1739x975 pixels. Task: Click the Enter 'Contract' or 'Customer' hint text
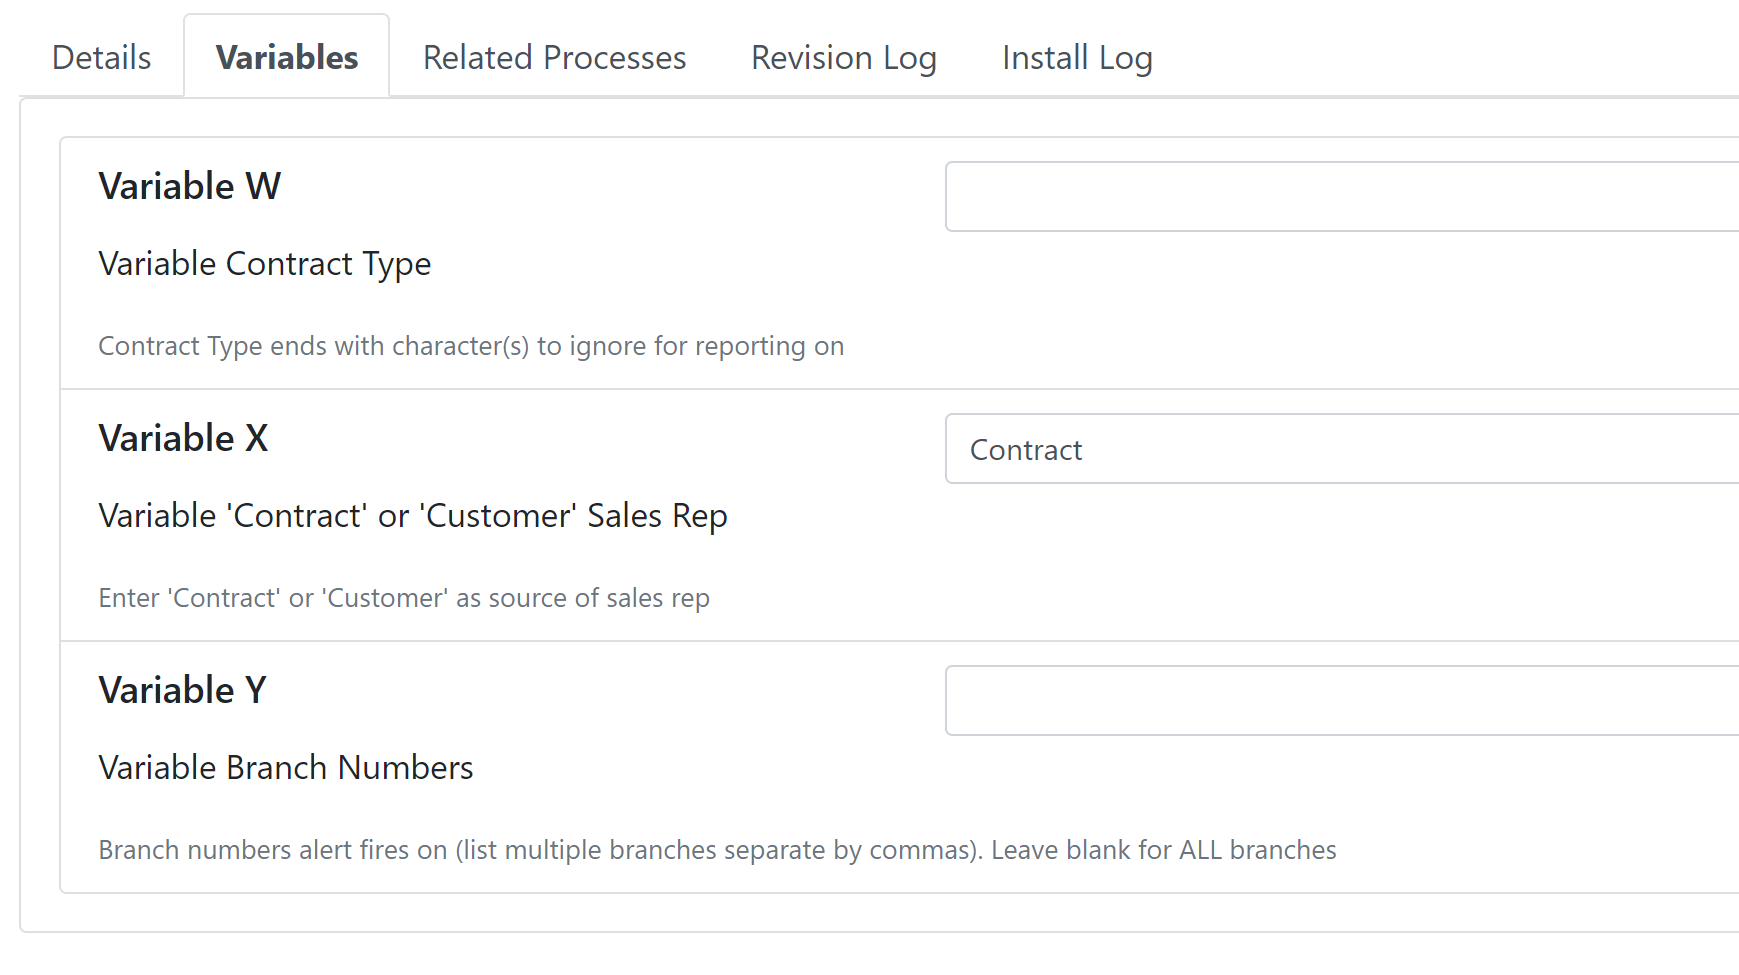click(404, 598)
